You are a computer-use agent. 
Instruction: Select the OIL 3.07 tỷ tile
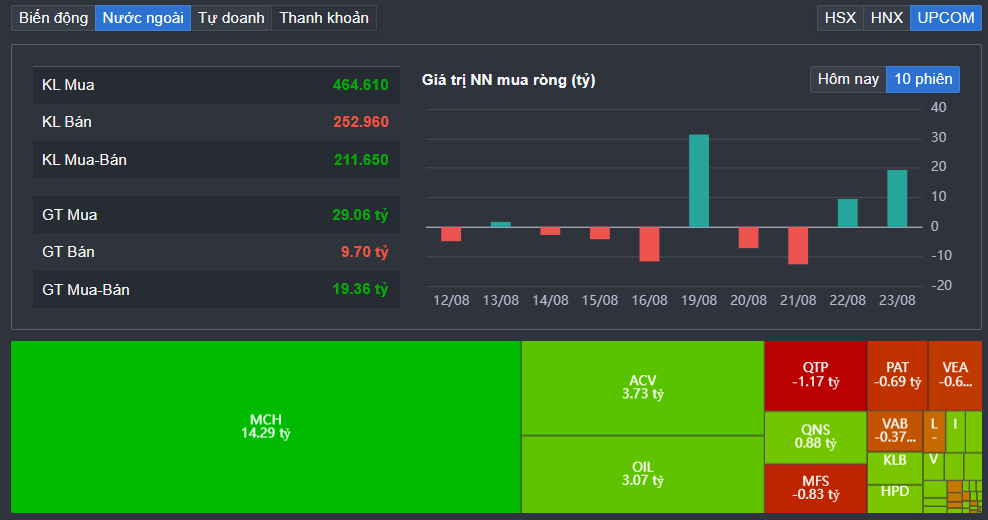coord(642,474)
